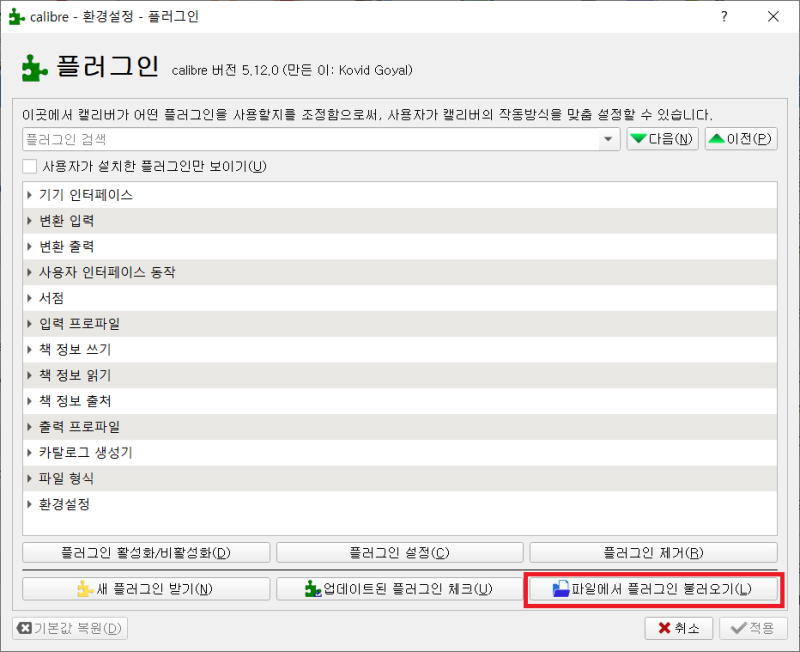The width and height of the screenshot is (800, 652).
Task: Open the plugin search history dropdown
Action: (610, 138)
